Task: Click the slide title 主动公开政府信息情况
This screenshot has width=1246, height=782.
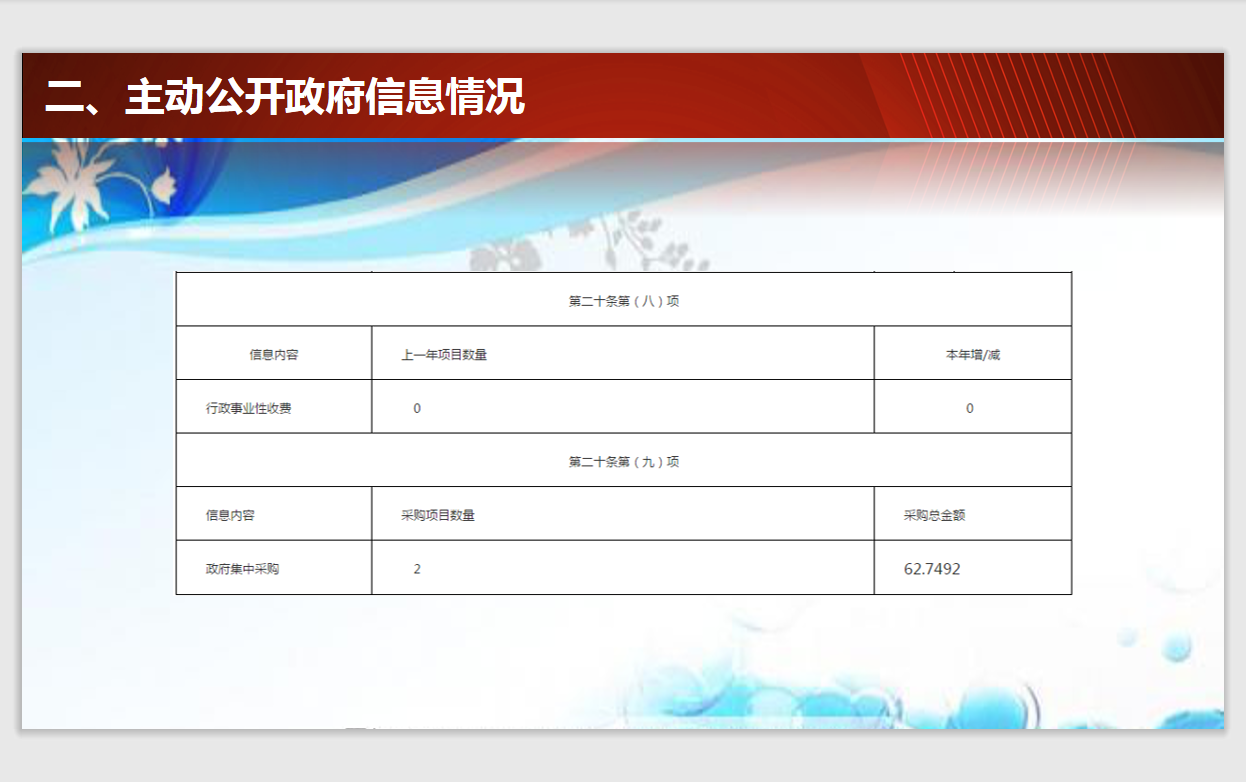Action: pyautogui.click(x=285, y=98)
